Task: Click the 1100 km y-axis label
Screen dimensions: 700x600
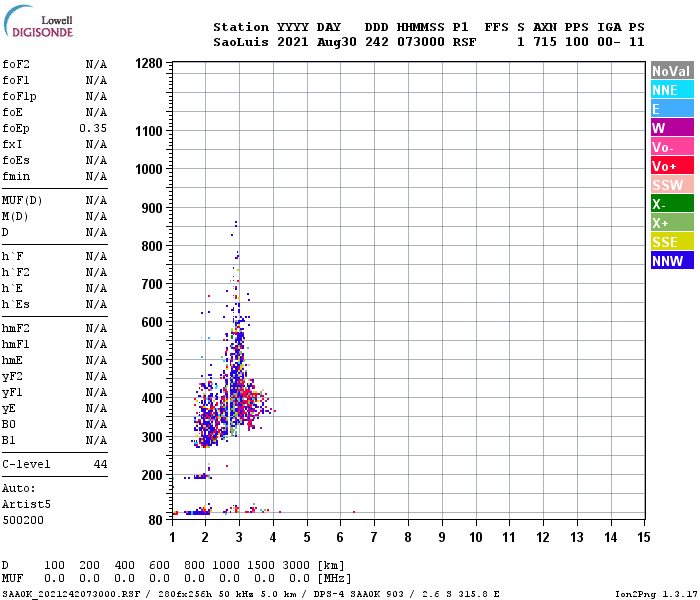Action: pyautogui.click(x=149, y=131)
